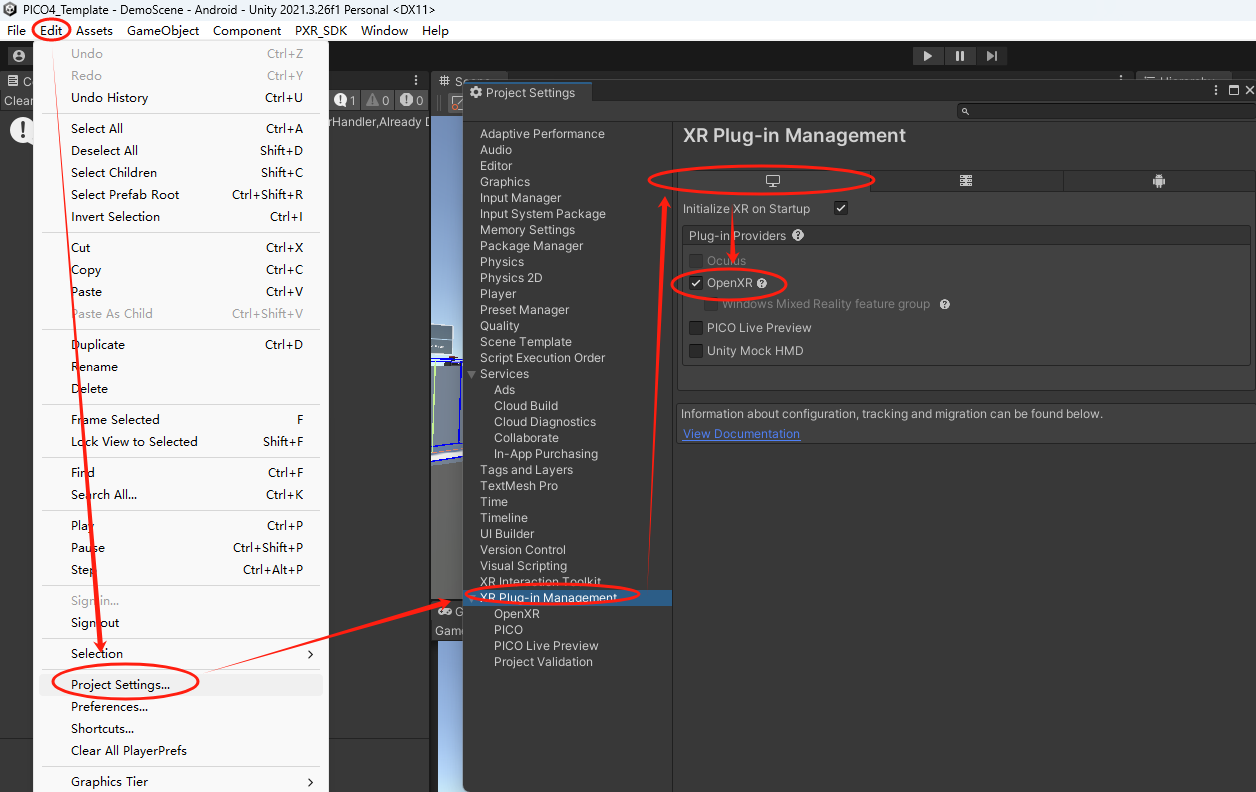Select the dedicated server platform tab icon

coord(966,181)
